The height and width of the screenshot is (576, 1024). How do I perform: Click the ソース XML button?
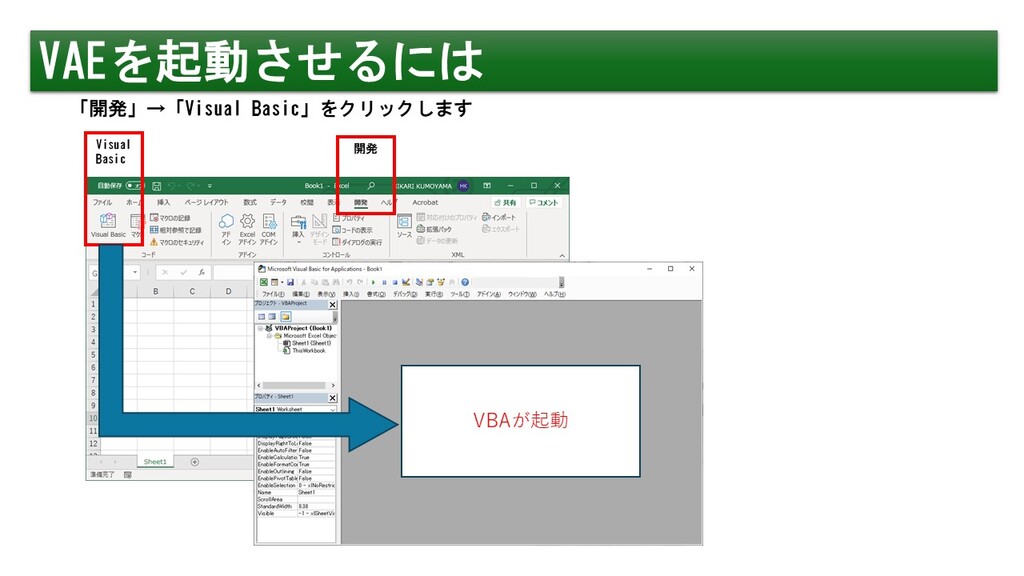(x=404, y=226)
